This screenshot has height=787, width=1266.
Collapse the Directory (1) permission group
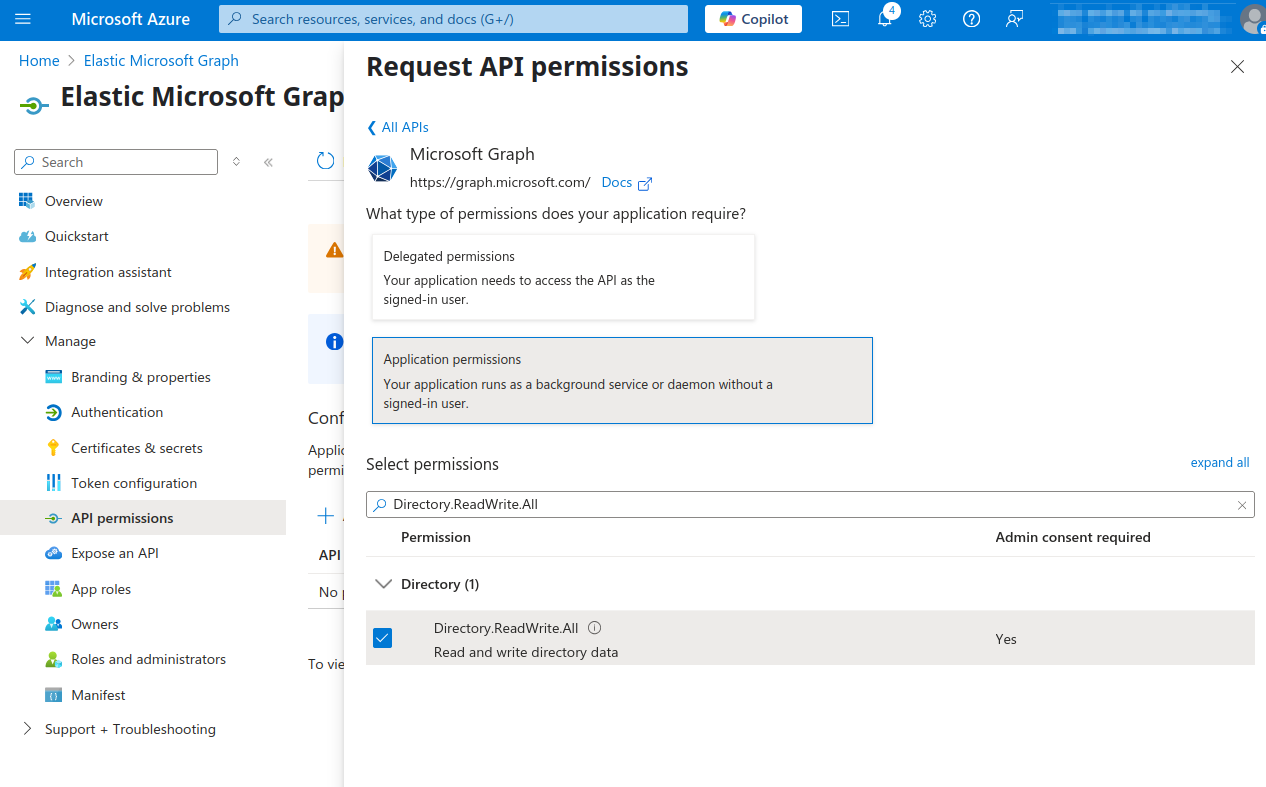tap(384, 583)
